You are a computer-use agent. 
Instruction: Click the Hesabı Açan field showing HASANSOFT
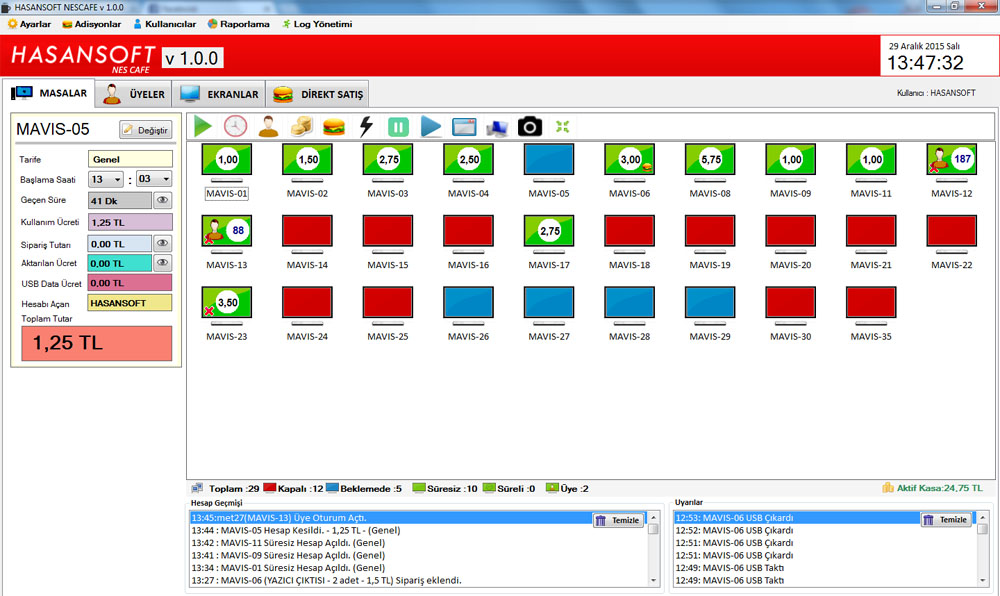click(130, 303)
